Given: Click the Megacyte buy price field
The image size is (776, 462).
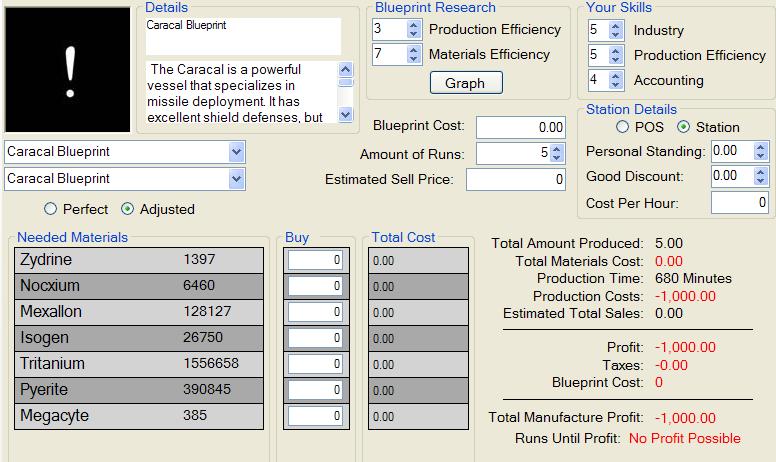Looking at the screenshot, I should tap(315, 416).
